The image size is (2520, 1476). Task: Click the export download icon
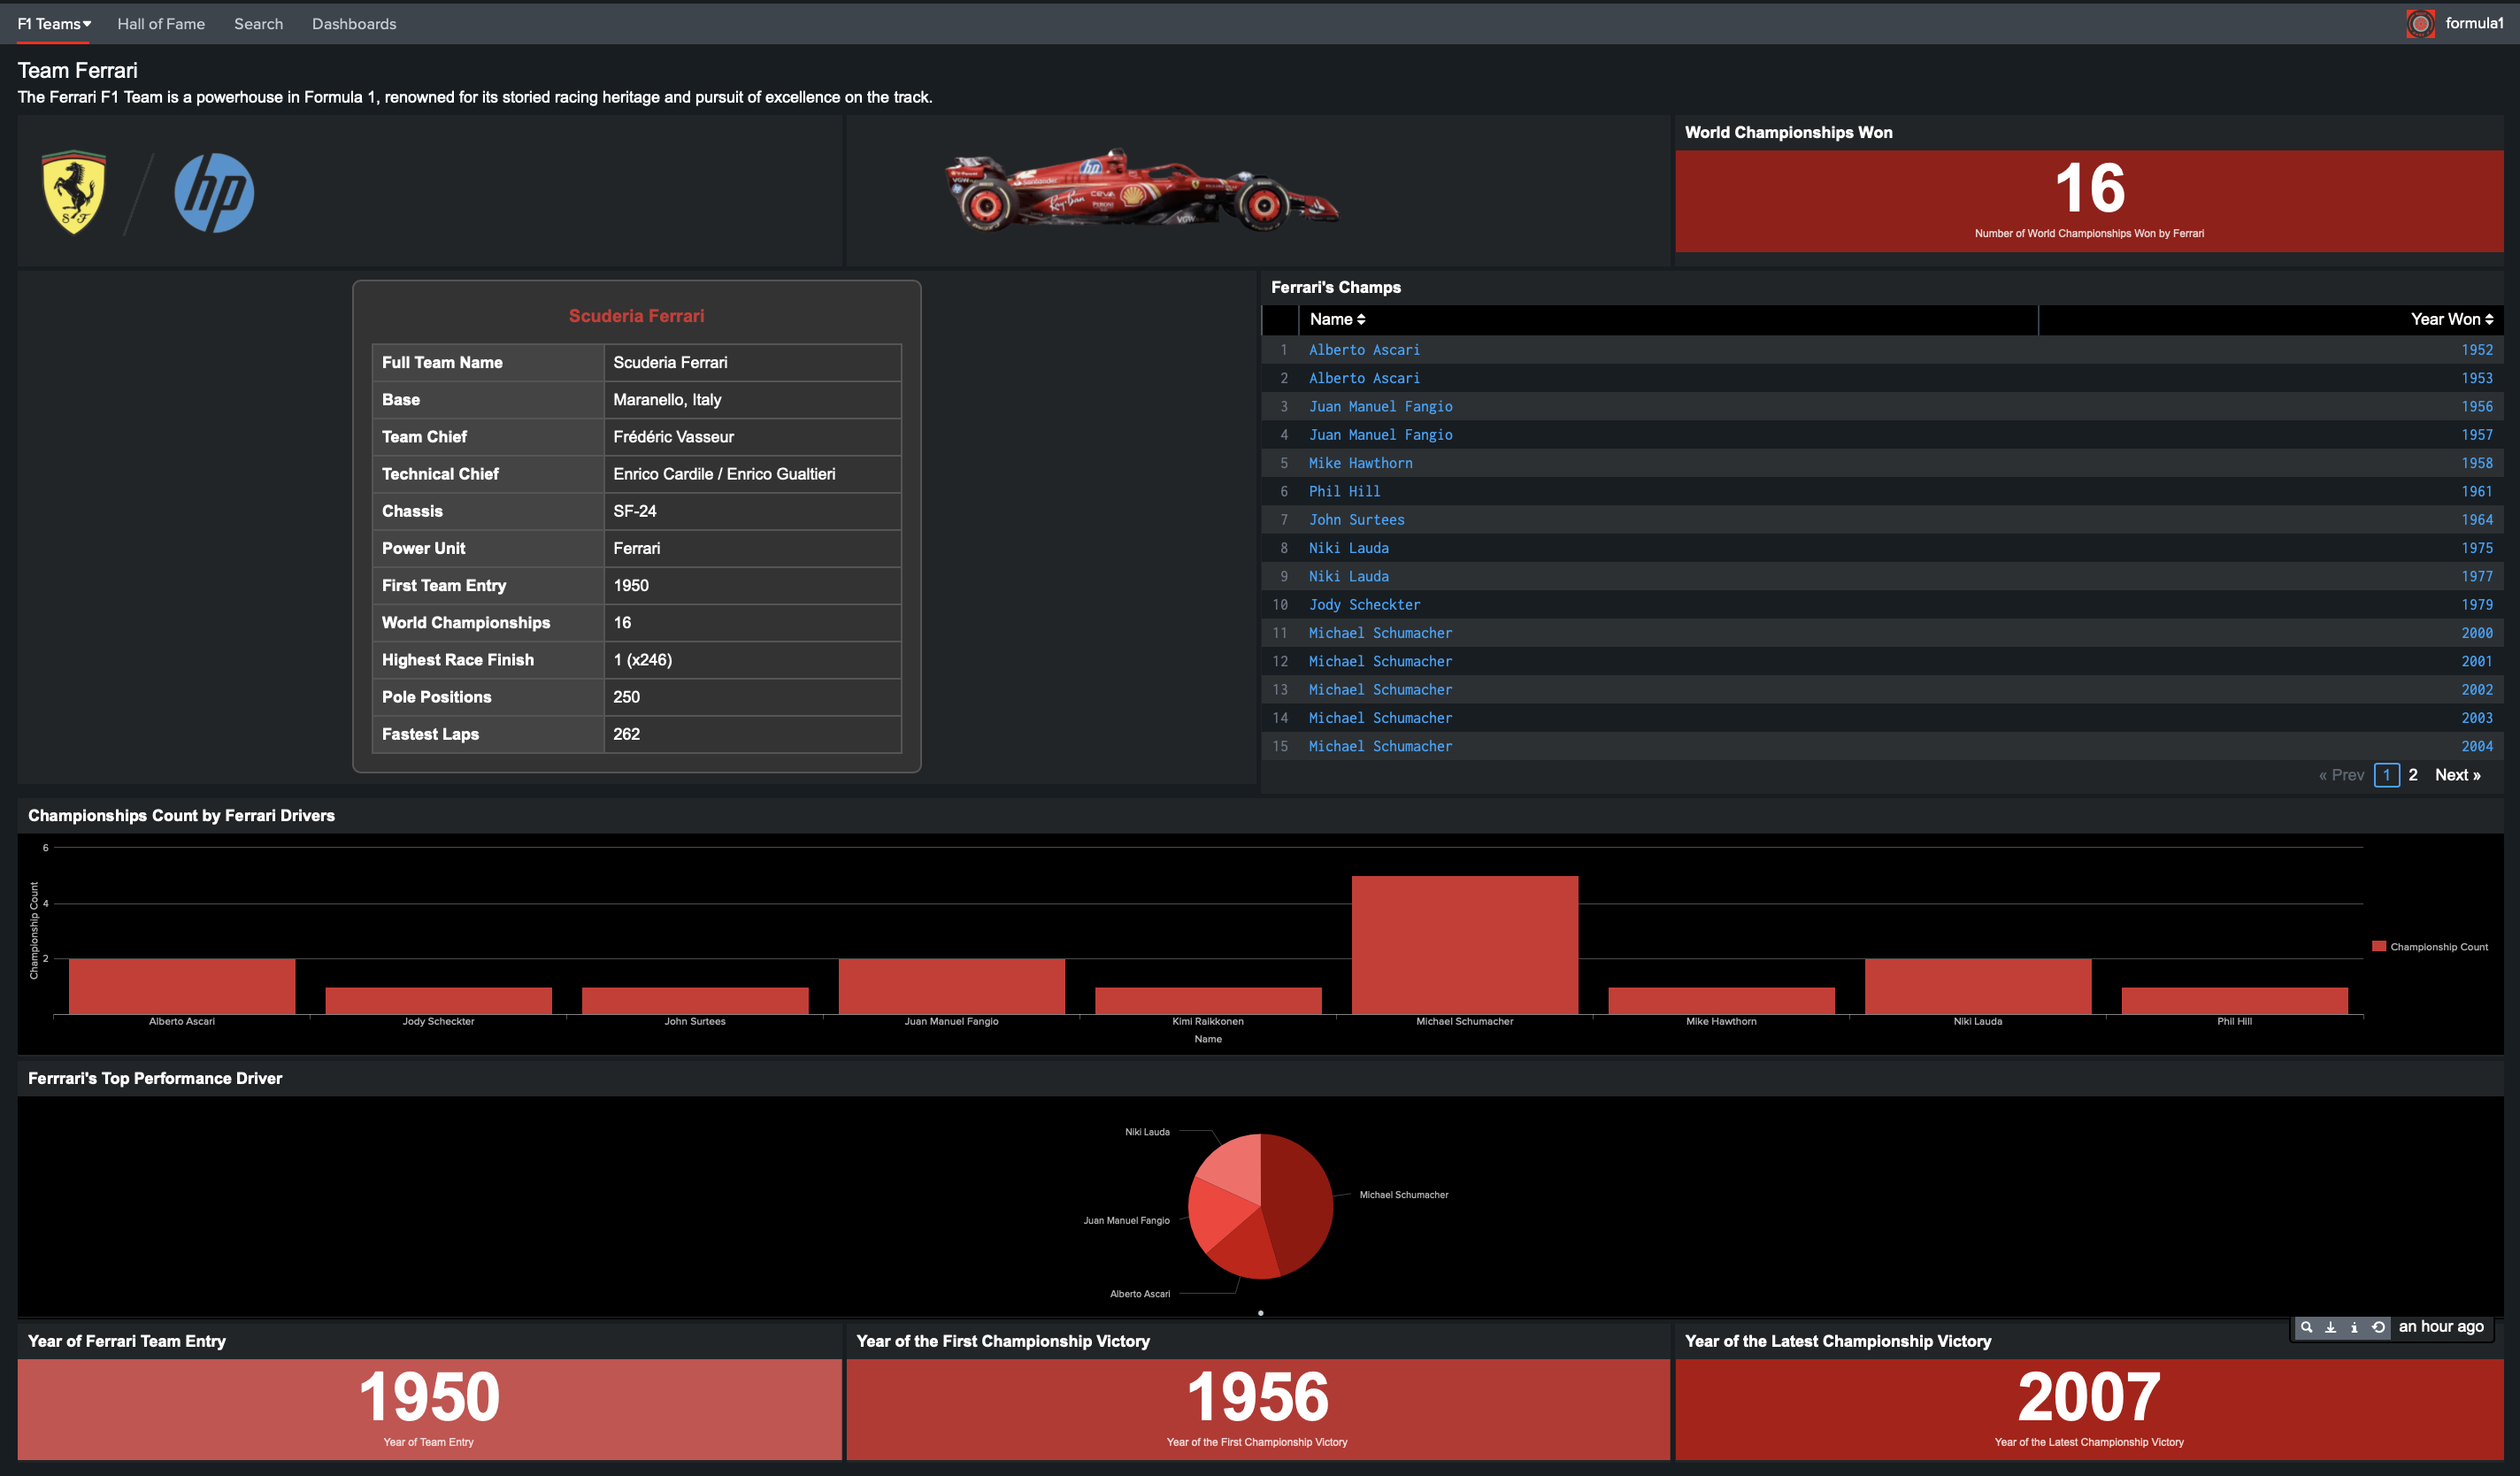click(x=2330, y=1327)
